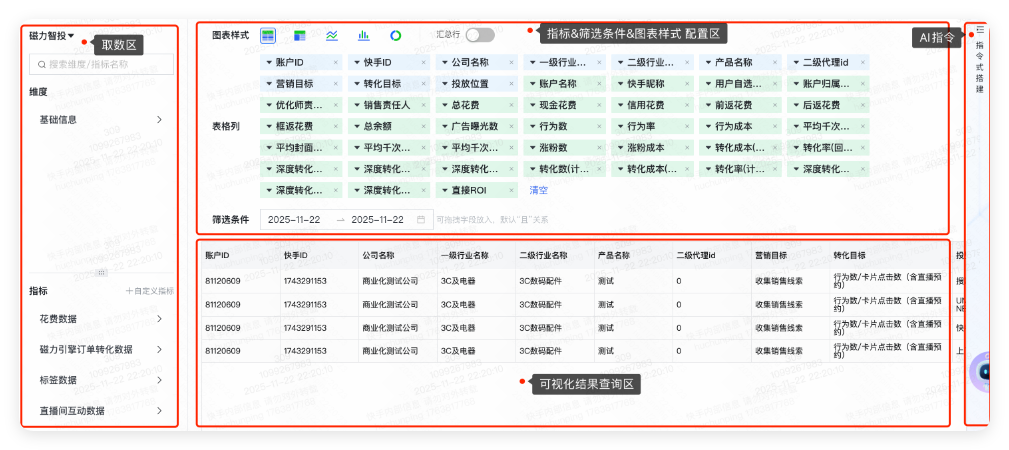Select the table chart style icon
1009x450 pixels.
click(x=268, y=35)
